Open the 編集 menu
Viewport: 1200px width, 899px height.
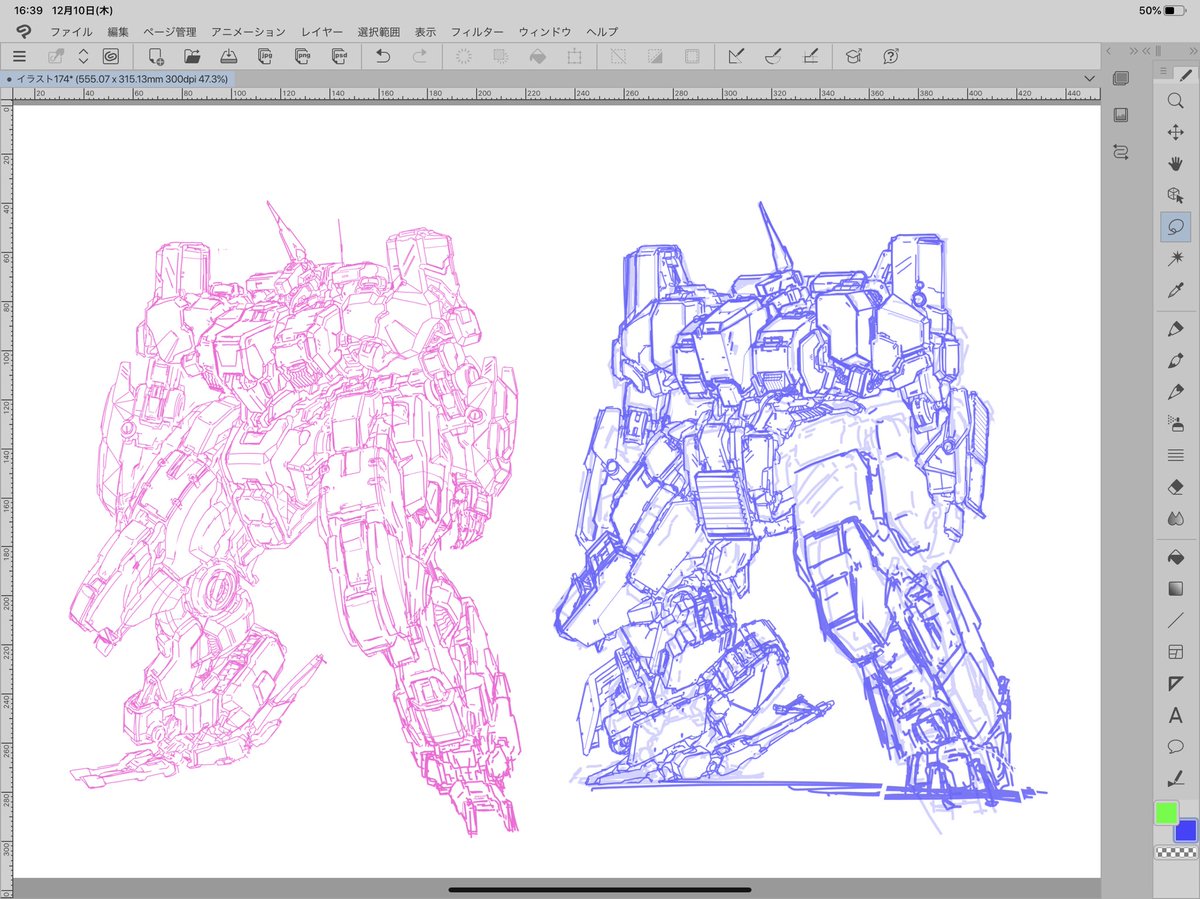click(118, 32)
